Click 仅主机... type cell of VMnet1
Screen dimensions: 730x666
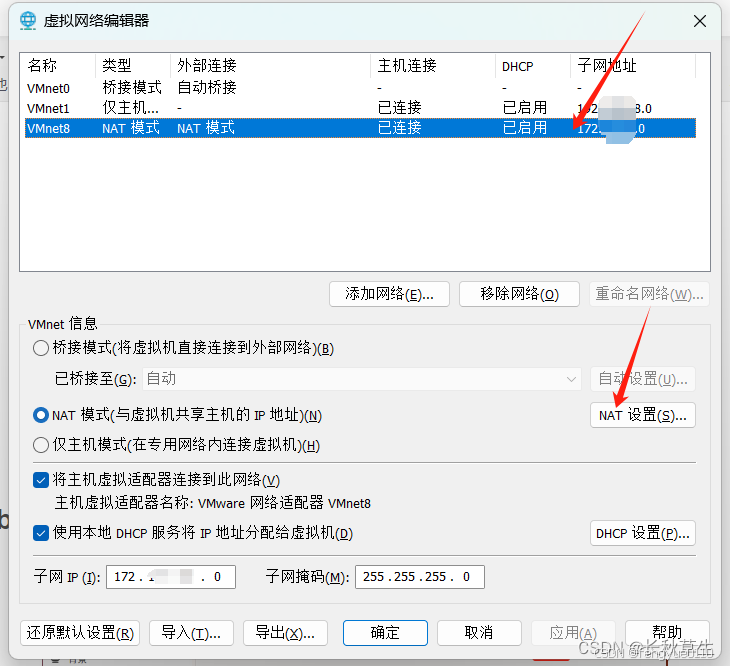[131, 108]
